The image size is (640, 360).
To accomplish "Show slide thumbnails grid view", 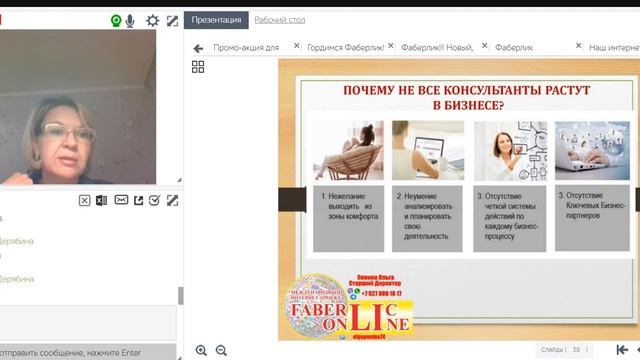I will [198, 67].
